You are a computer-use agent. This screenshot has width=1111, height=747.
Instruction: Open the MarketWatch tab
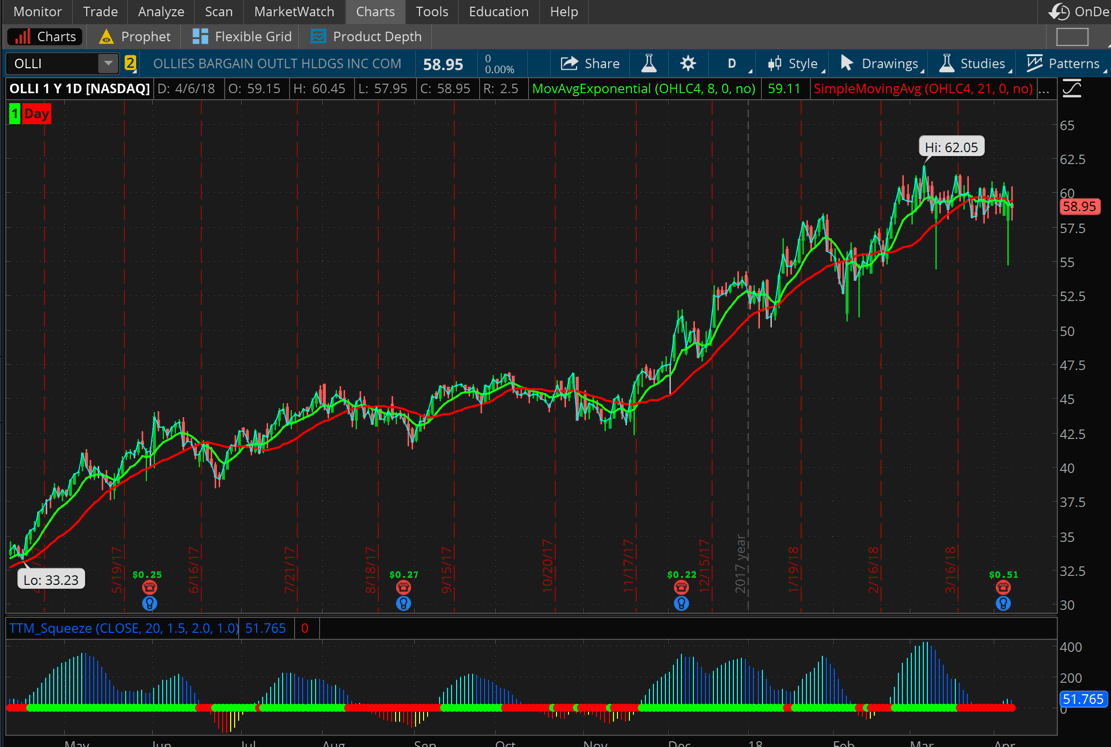(x=294, y=11)
